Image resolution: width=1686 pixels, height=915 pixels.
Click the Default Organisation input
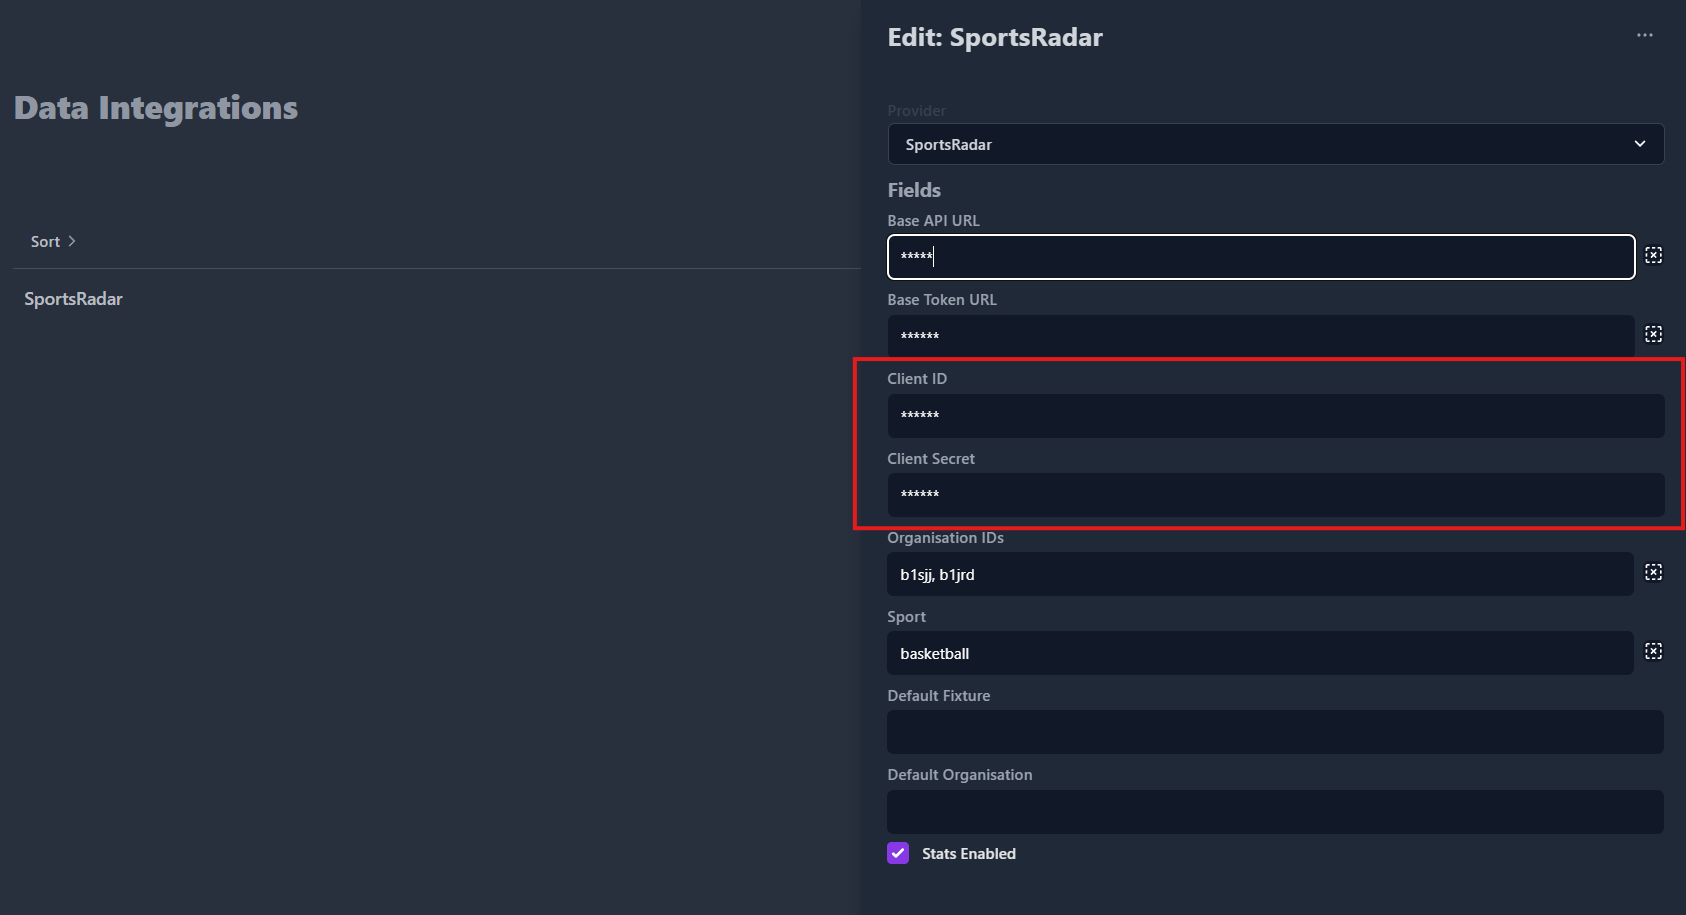coord(1276,812)
